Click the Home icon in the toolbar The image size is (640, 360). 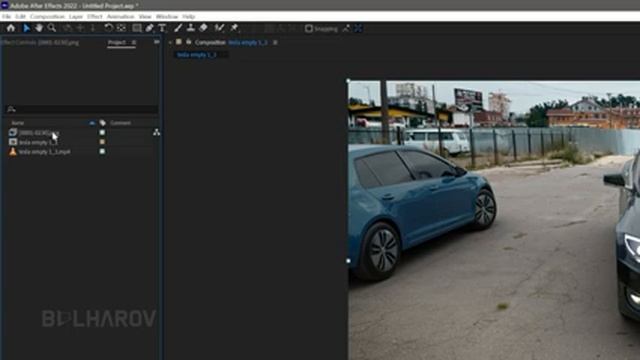(x=11, y=28)
